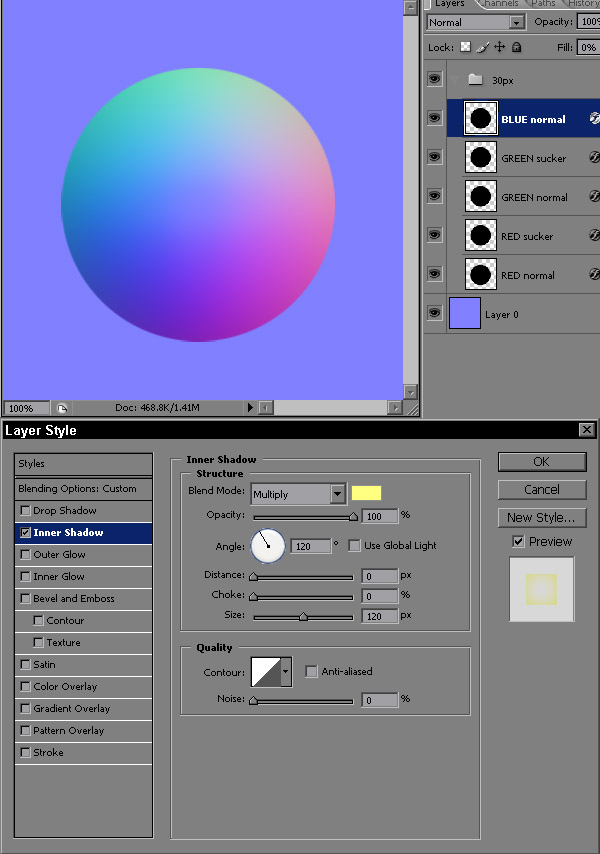Click the Inner Shadow angle dial
Screen dimensions: 600x854
268,546
